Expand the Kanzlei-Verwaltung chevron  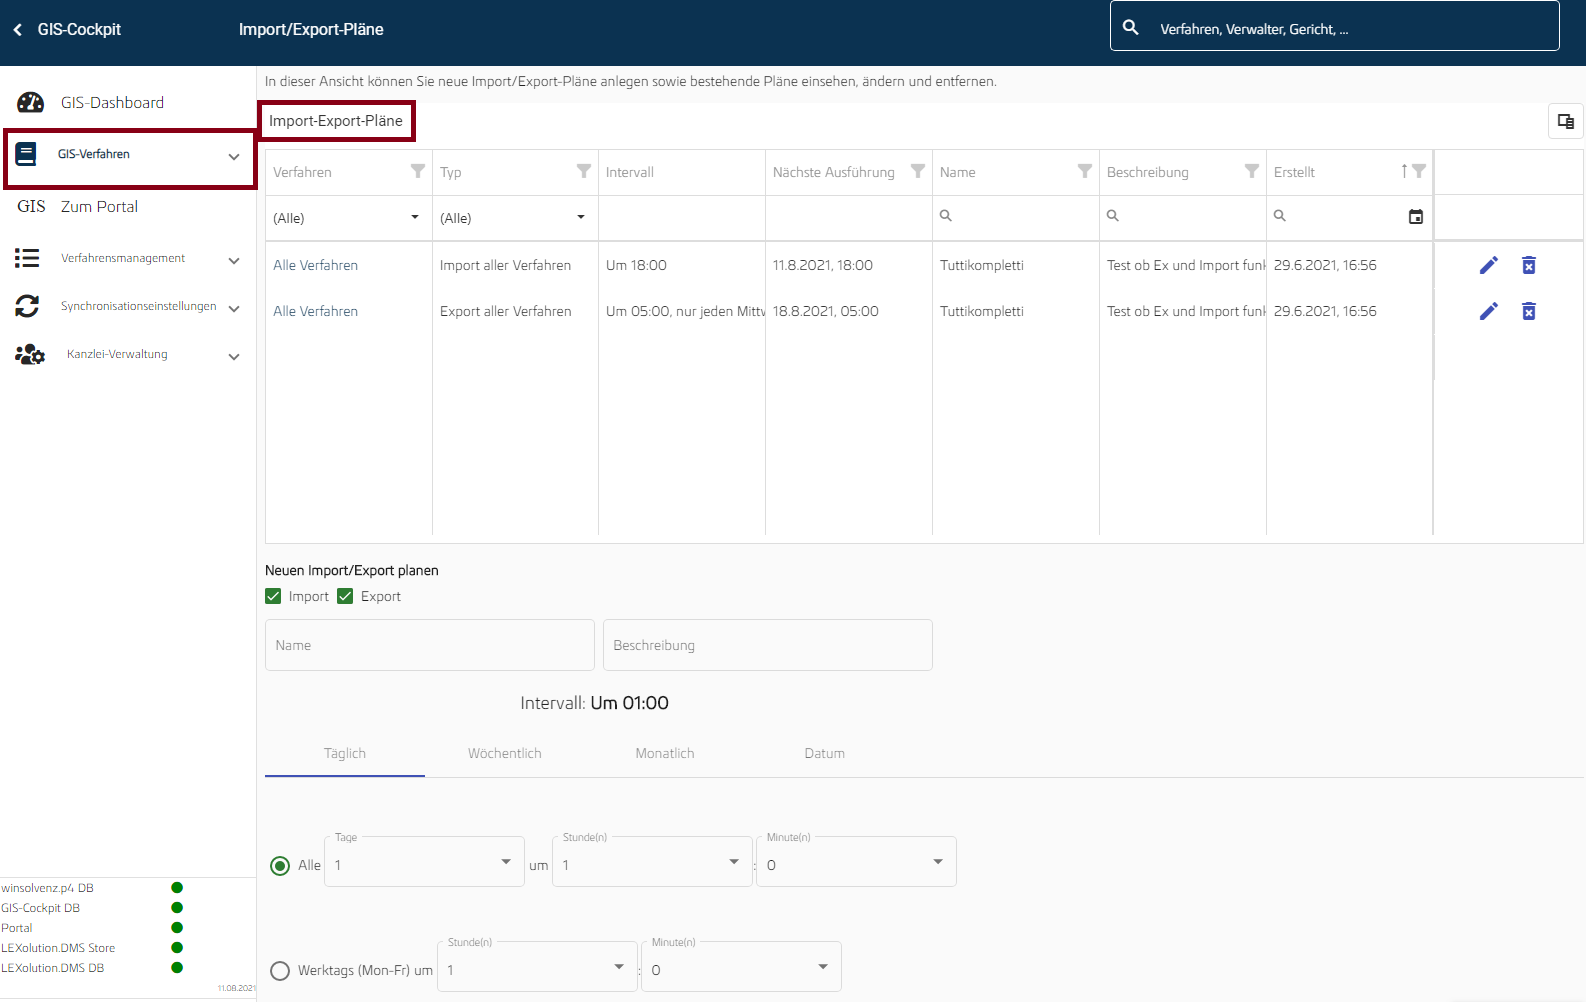(234, 357)
